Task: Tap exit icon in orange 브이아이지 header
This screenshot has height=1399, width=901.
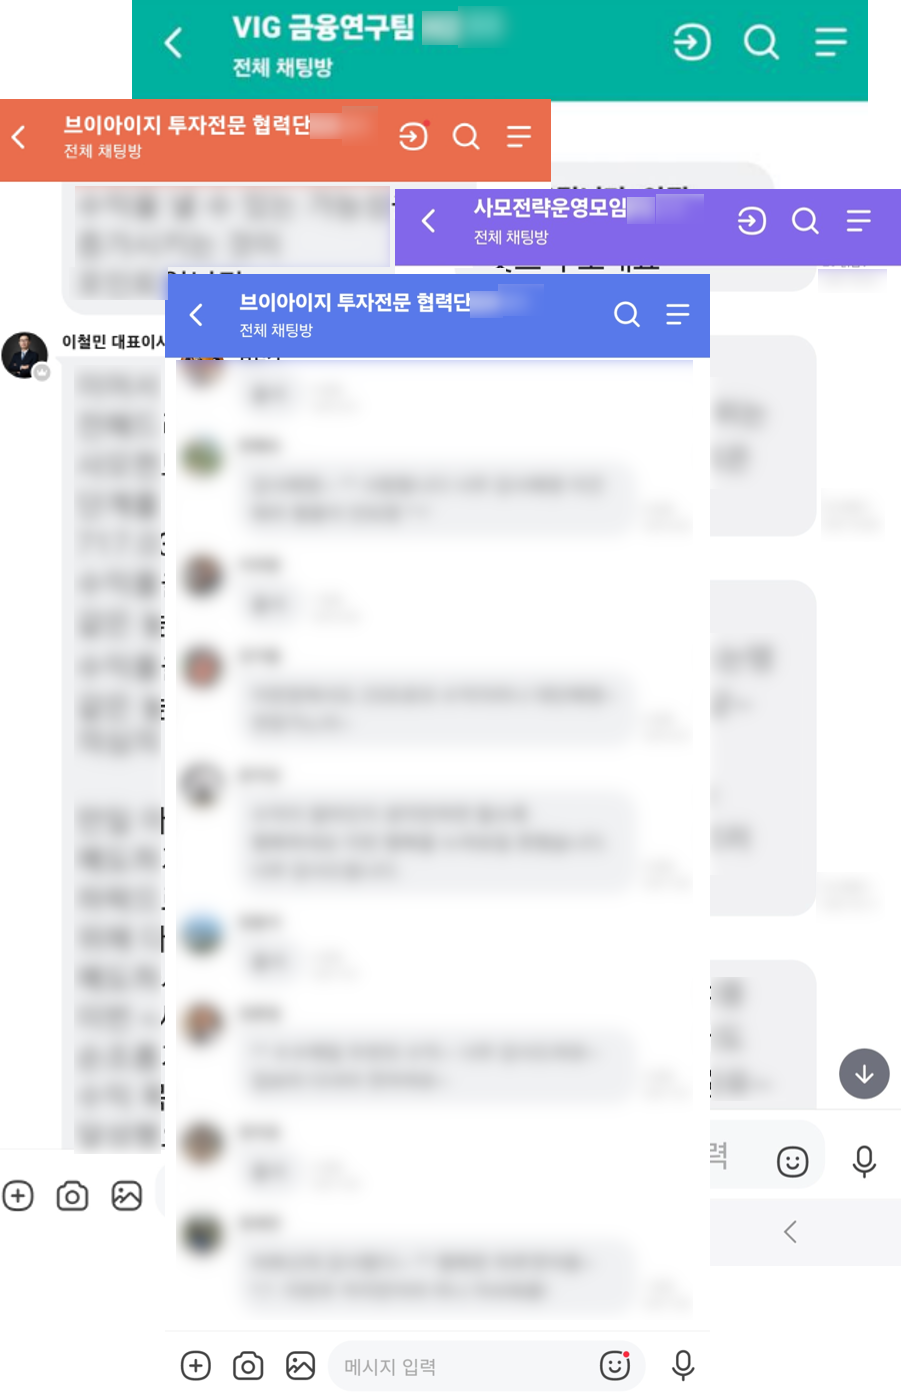Action: [413, 136]
